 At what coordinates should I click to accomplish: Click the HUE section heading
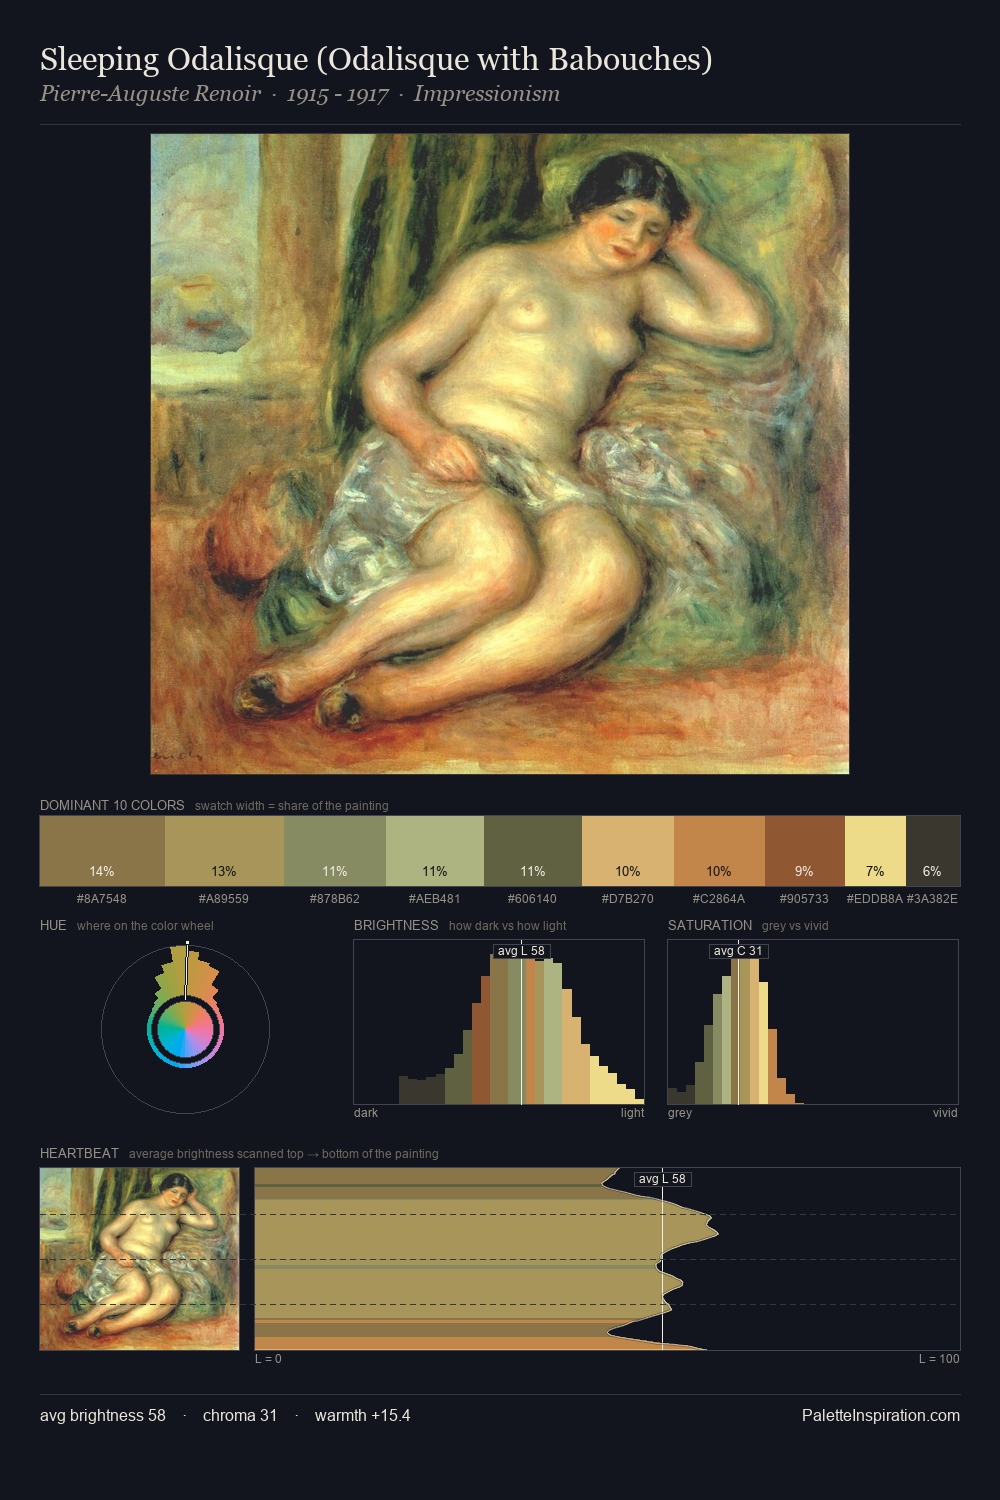(53, 925)
